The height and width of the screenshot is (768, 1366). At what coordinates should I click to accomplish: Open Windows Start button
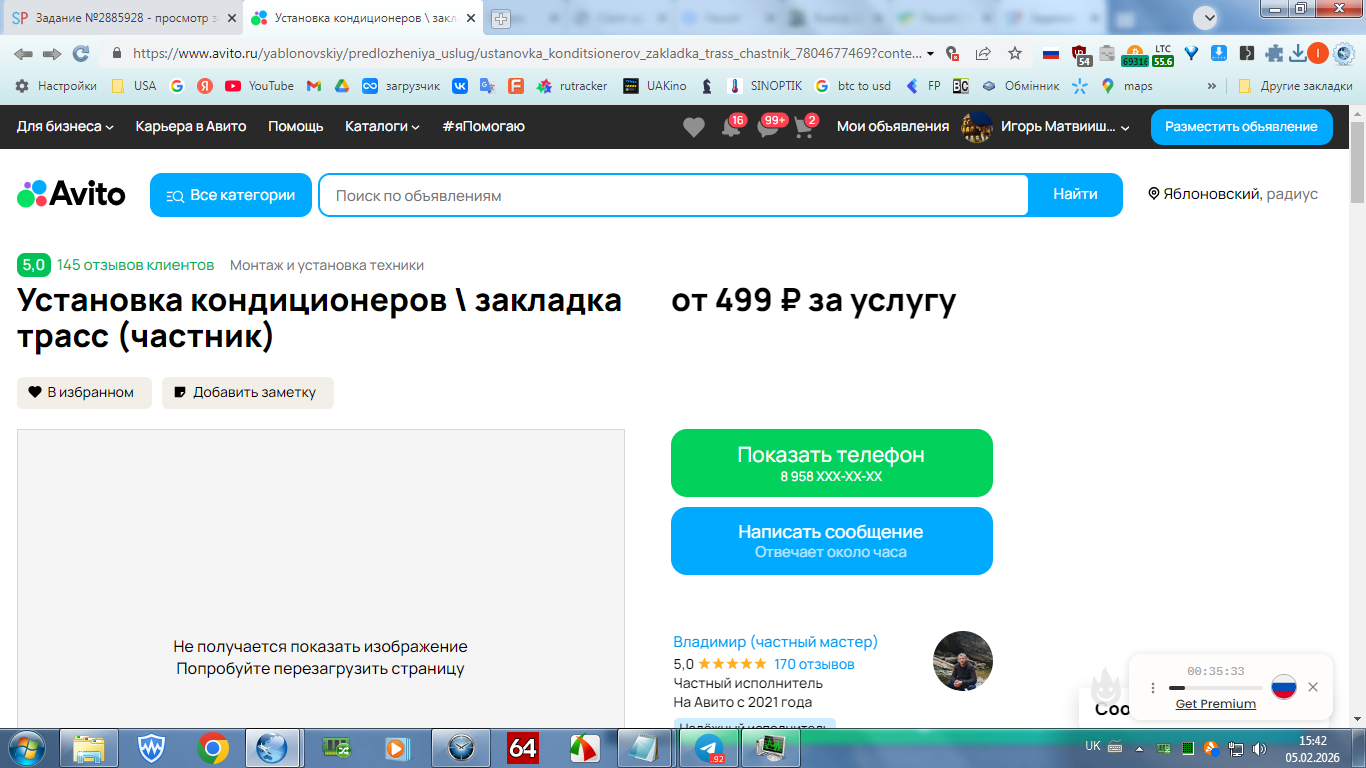[x=26, y=747]
